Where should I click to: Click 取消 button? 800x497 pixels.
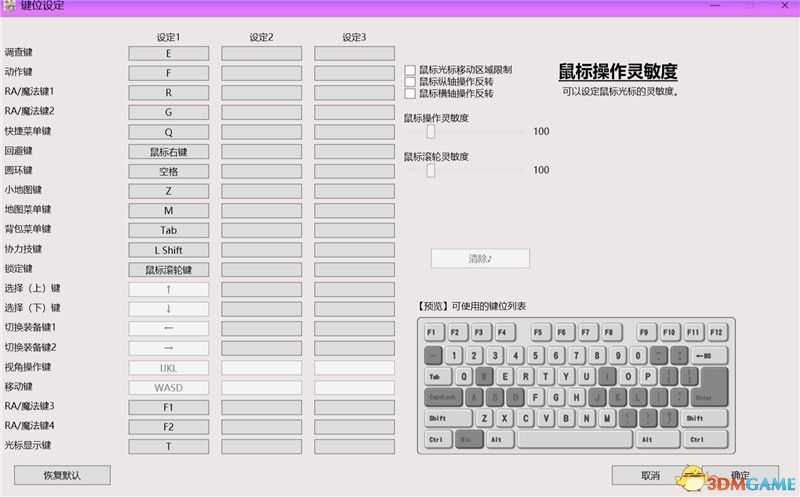point(650,475)
